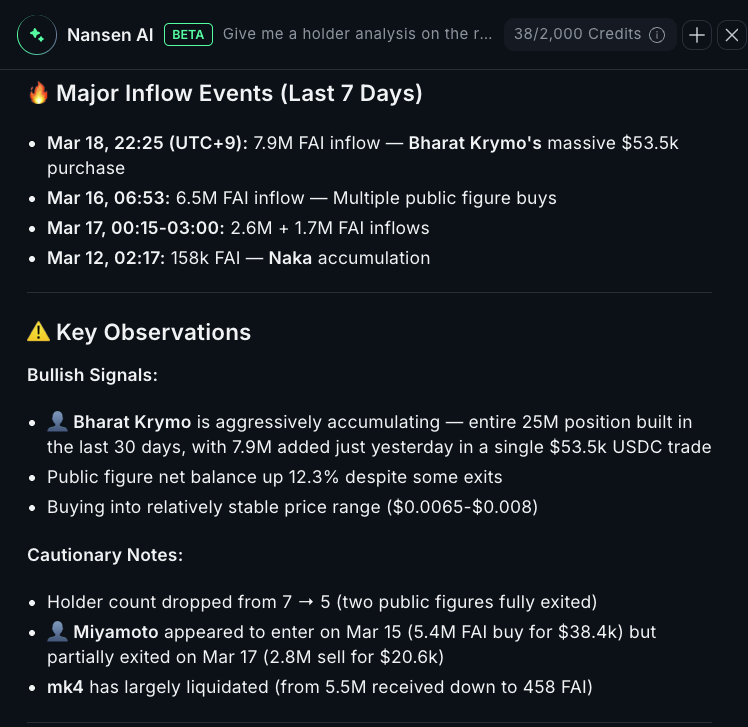
Task: Click the BETA badge
Action: (x=187, y=35)
